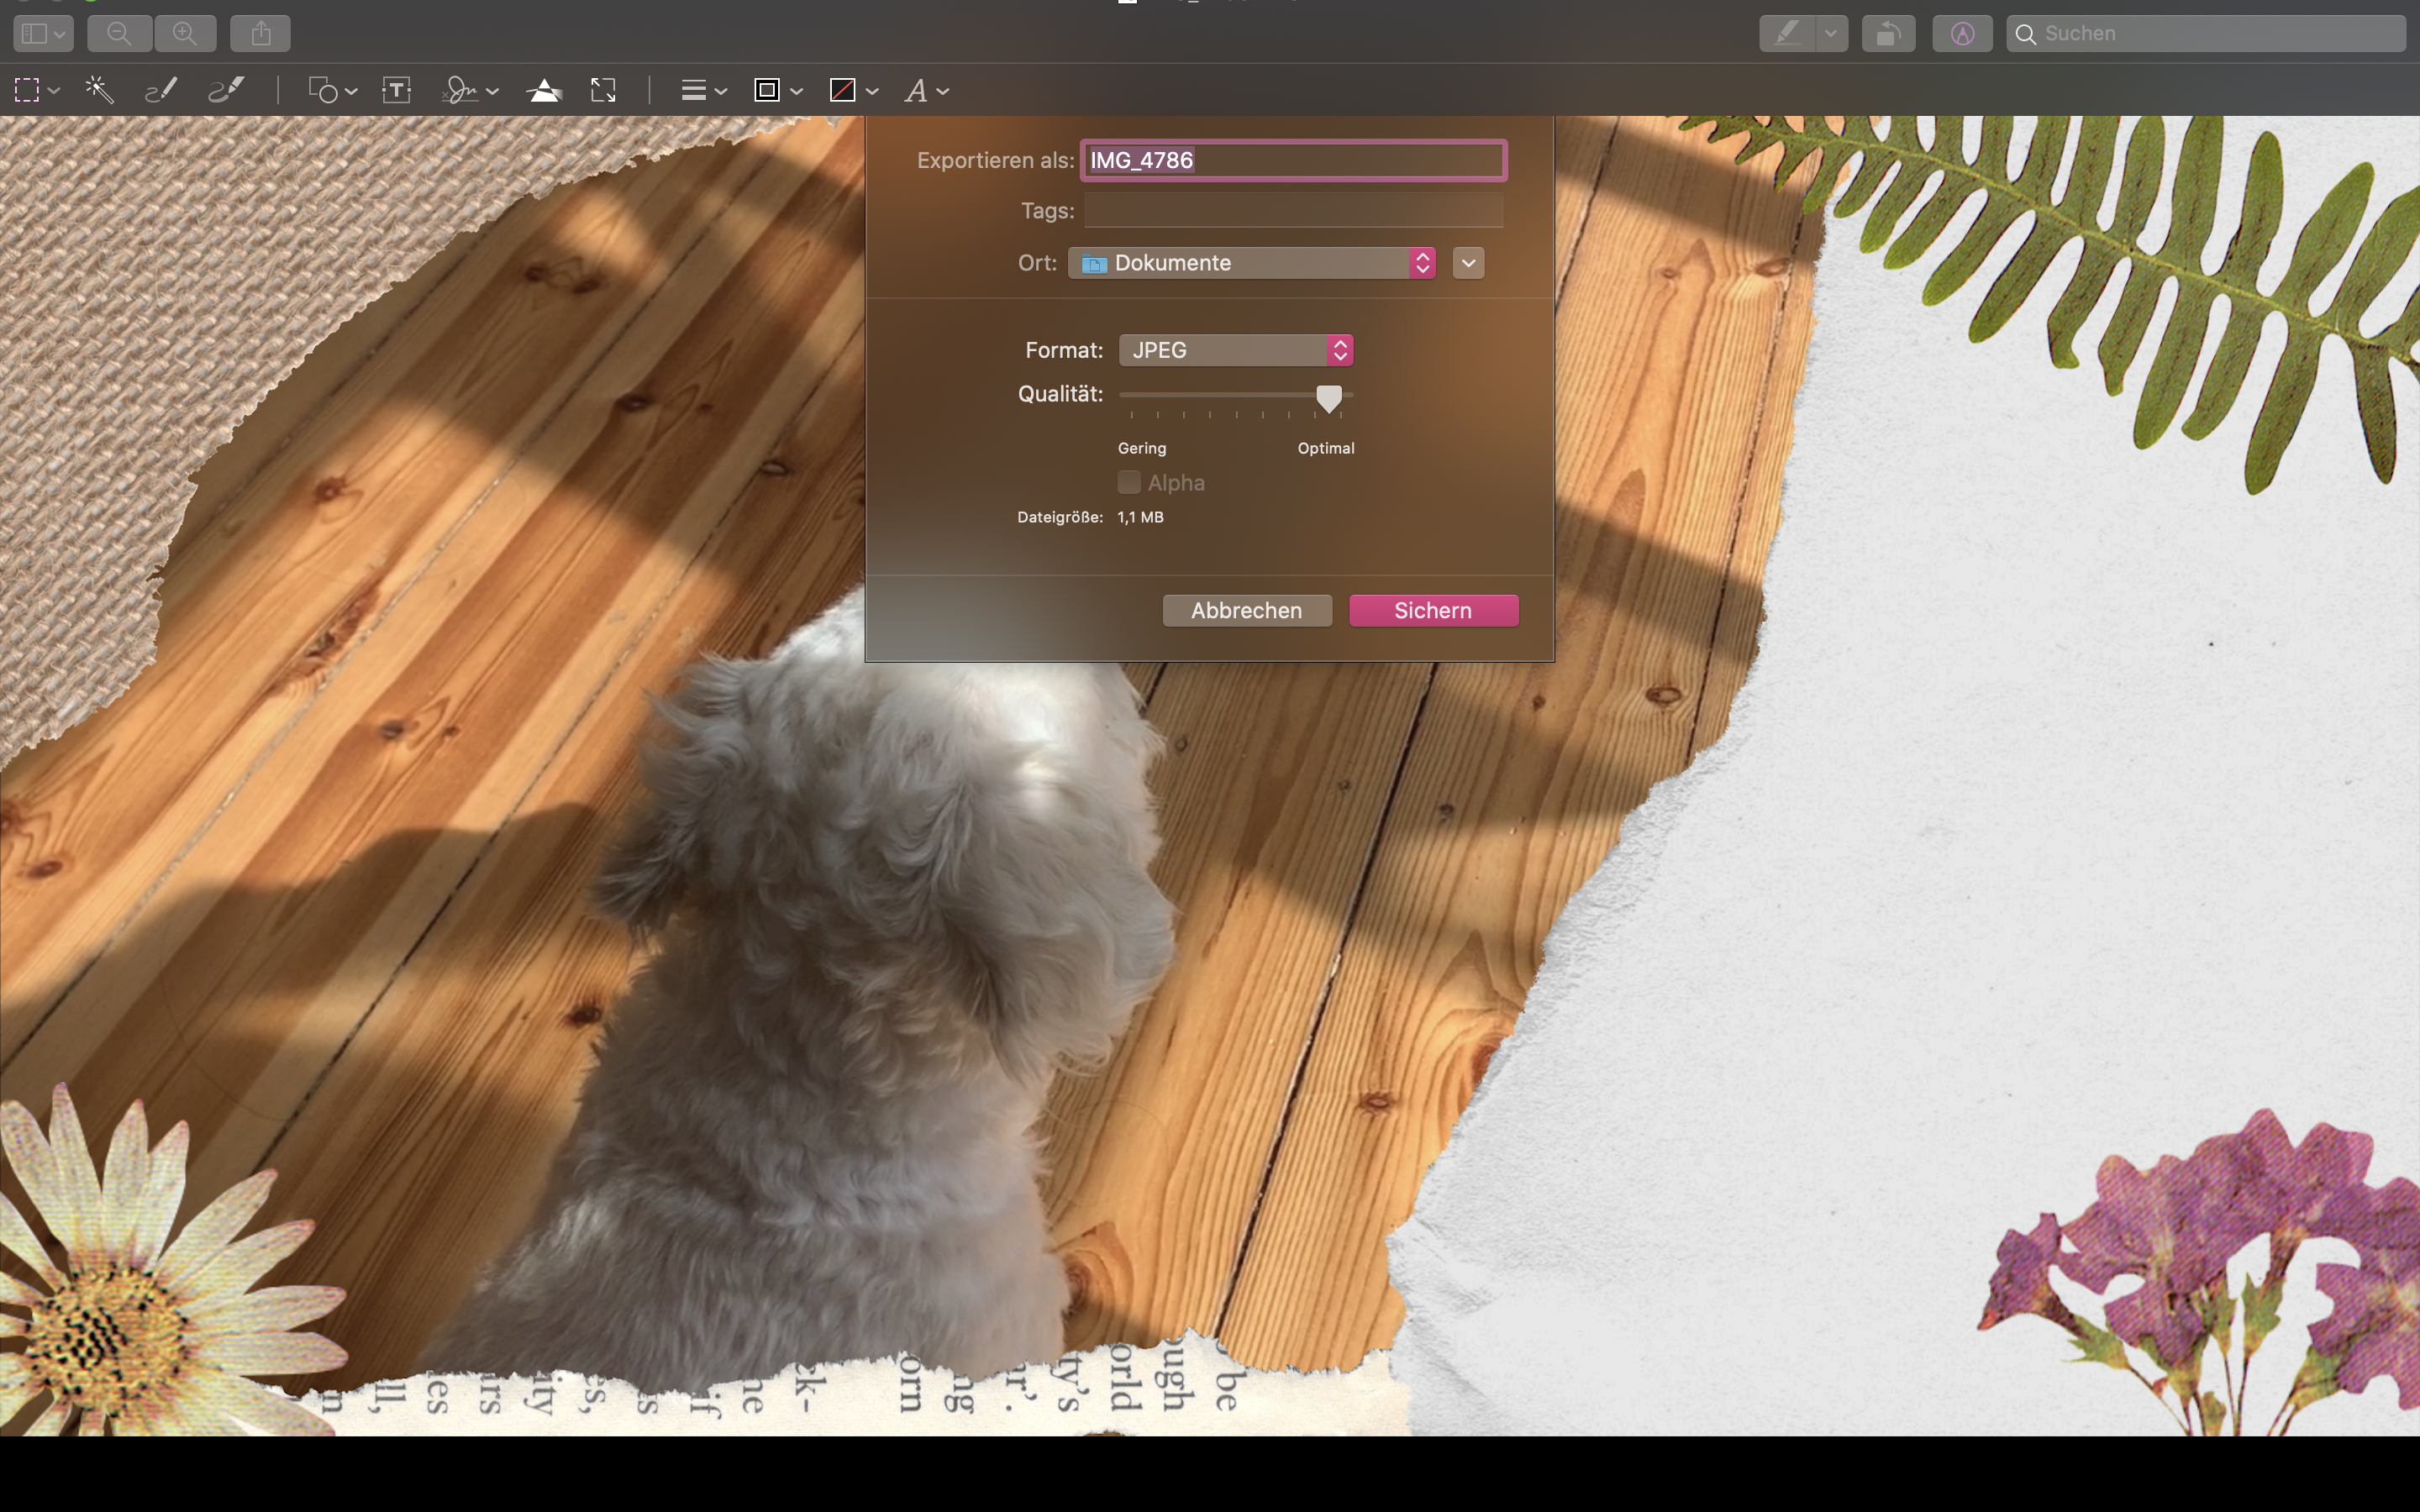Click the rotate image button
This screenshot has width=2420, height=1512.
1888,33
